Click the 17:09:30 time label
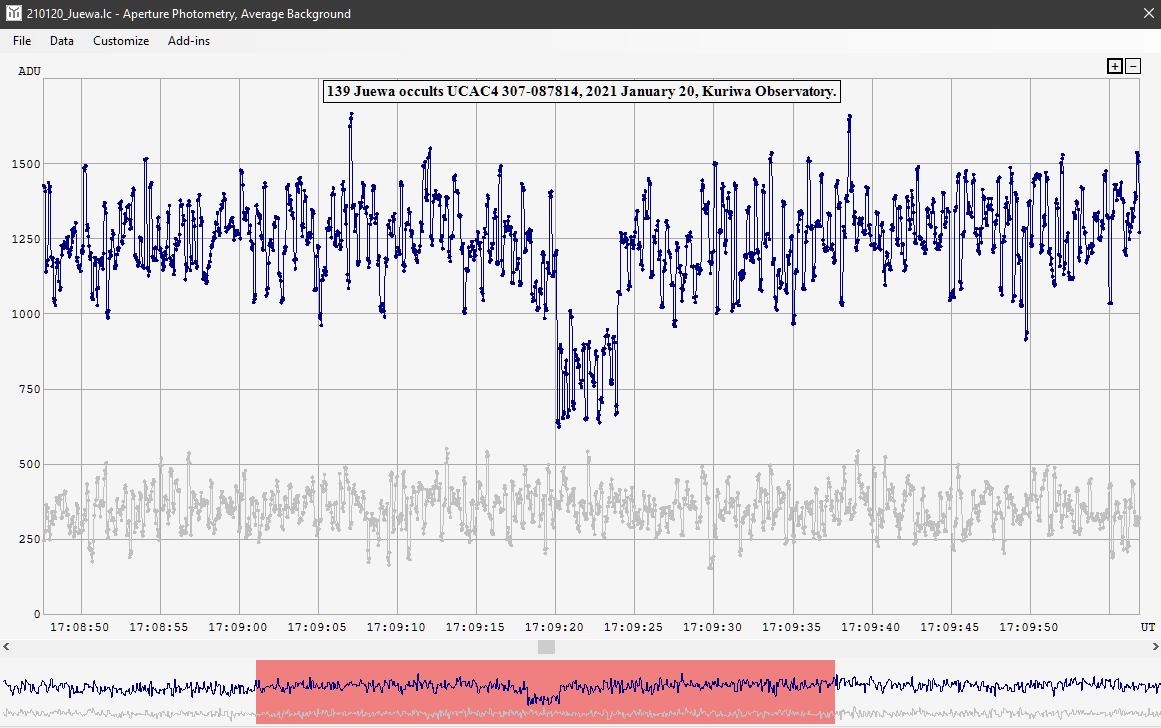The image size is (1161, 728). tap(712, 627)
